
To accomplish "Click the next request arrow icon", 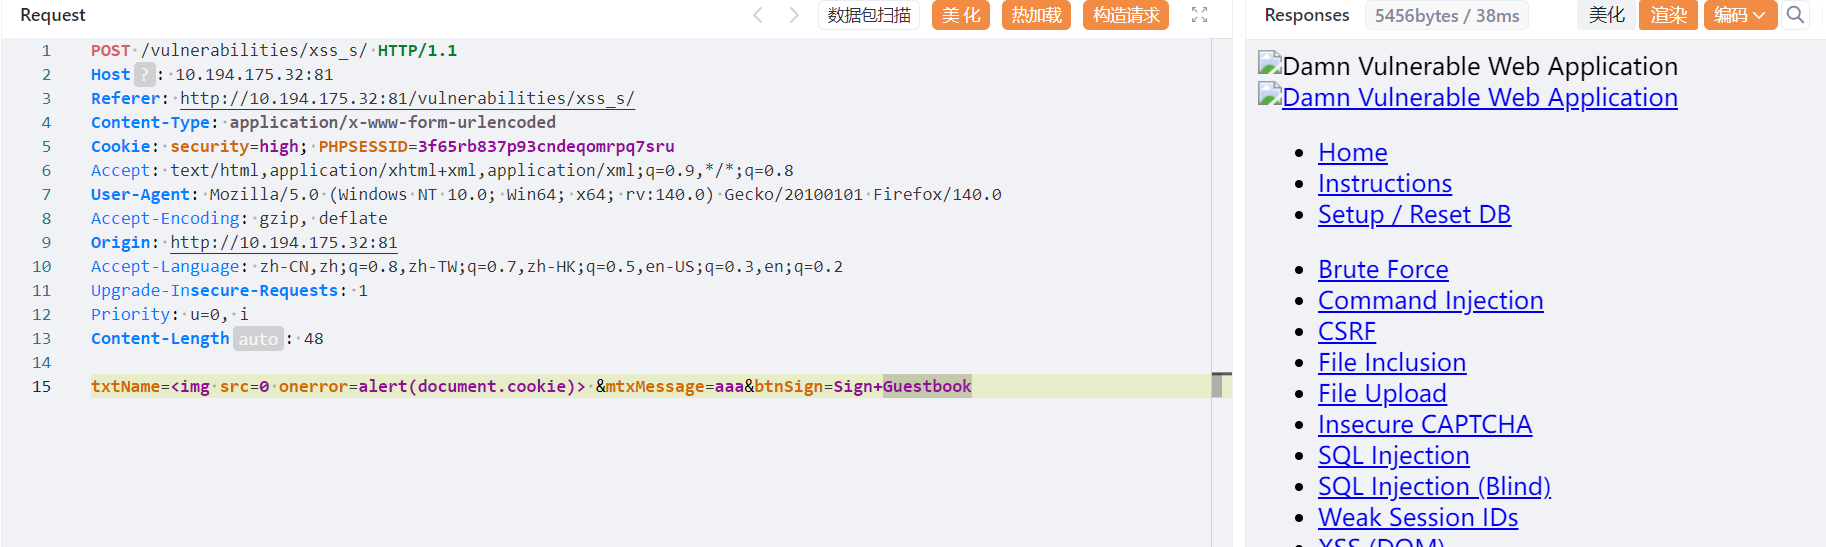I will (794, 15).
